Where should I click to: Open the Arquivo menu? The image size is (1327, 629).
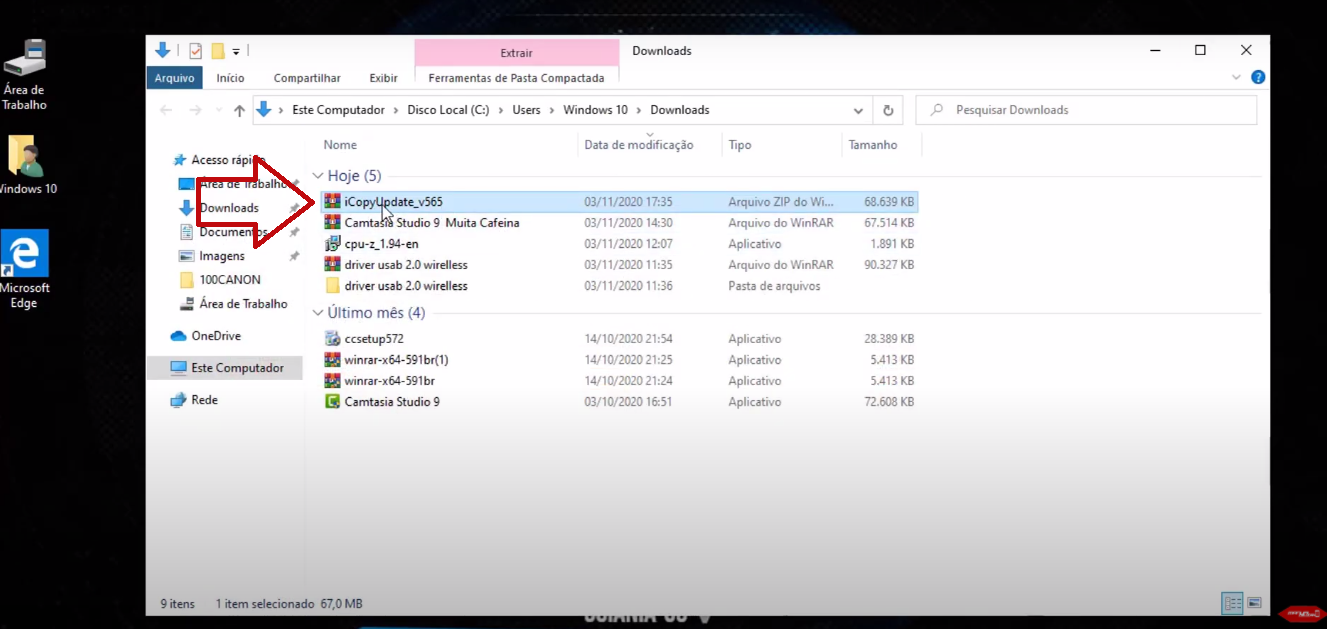click(174, 78)
